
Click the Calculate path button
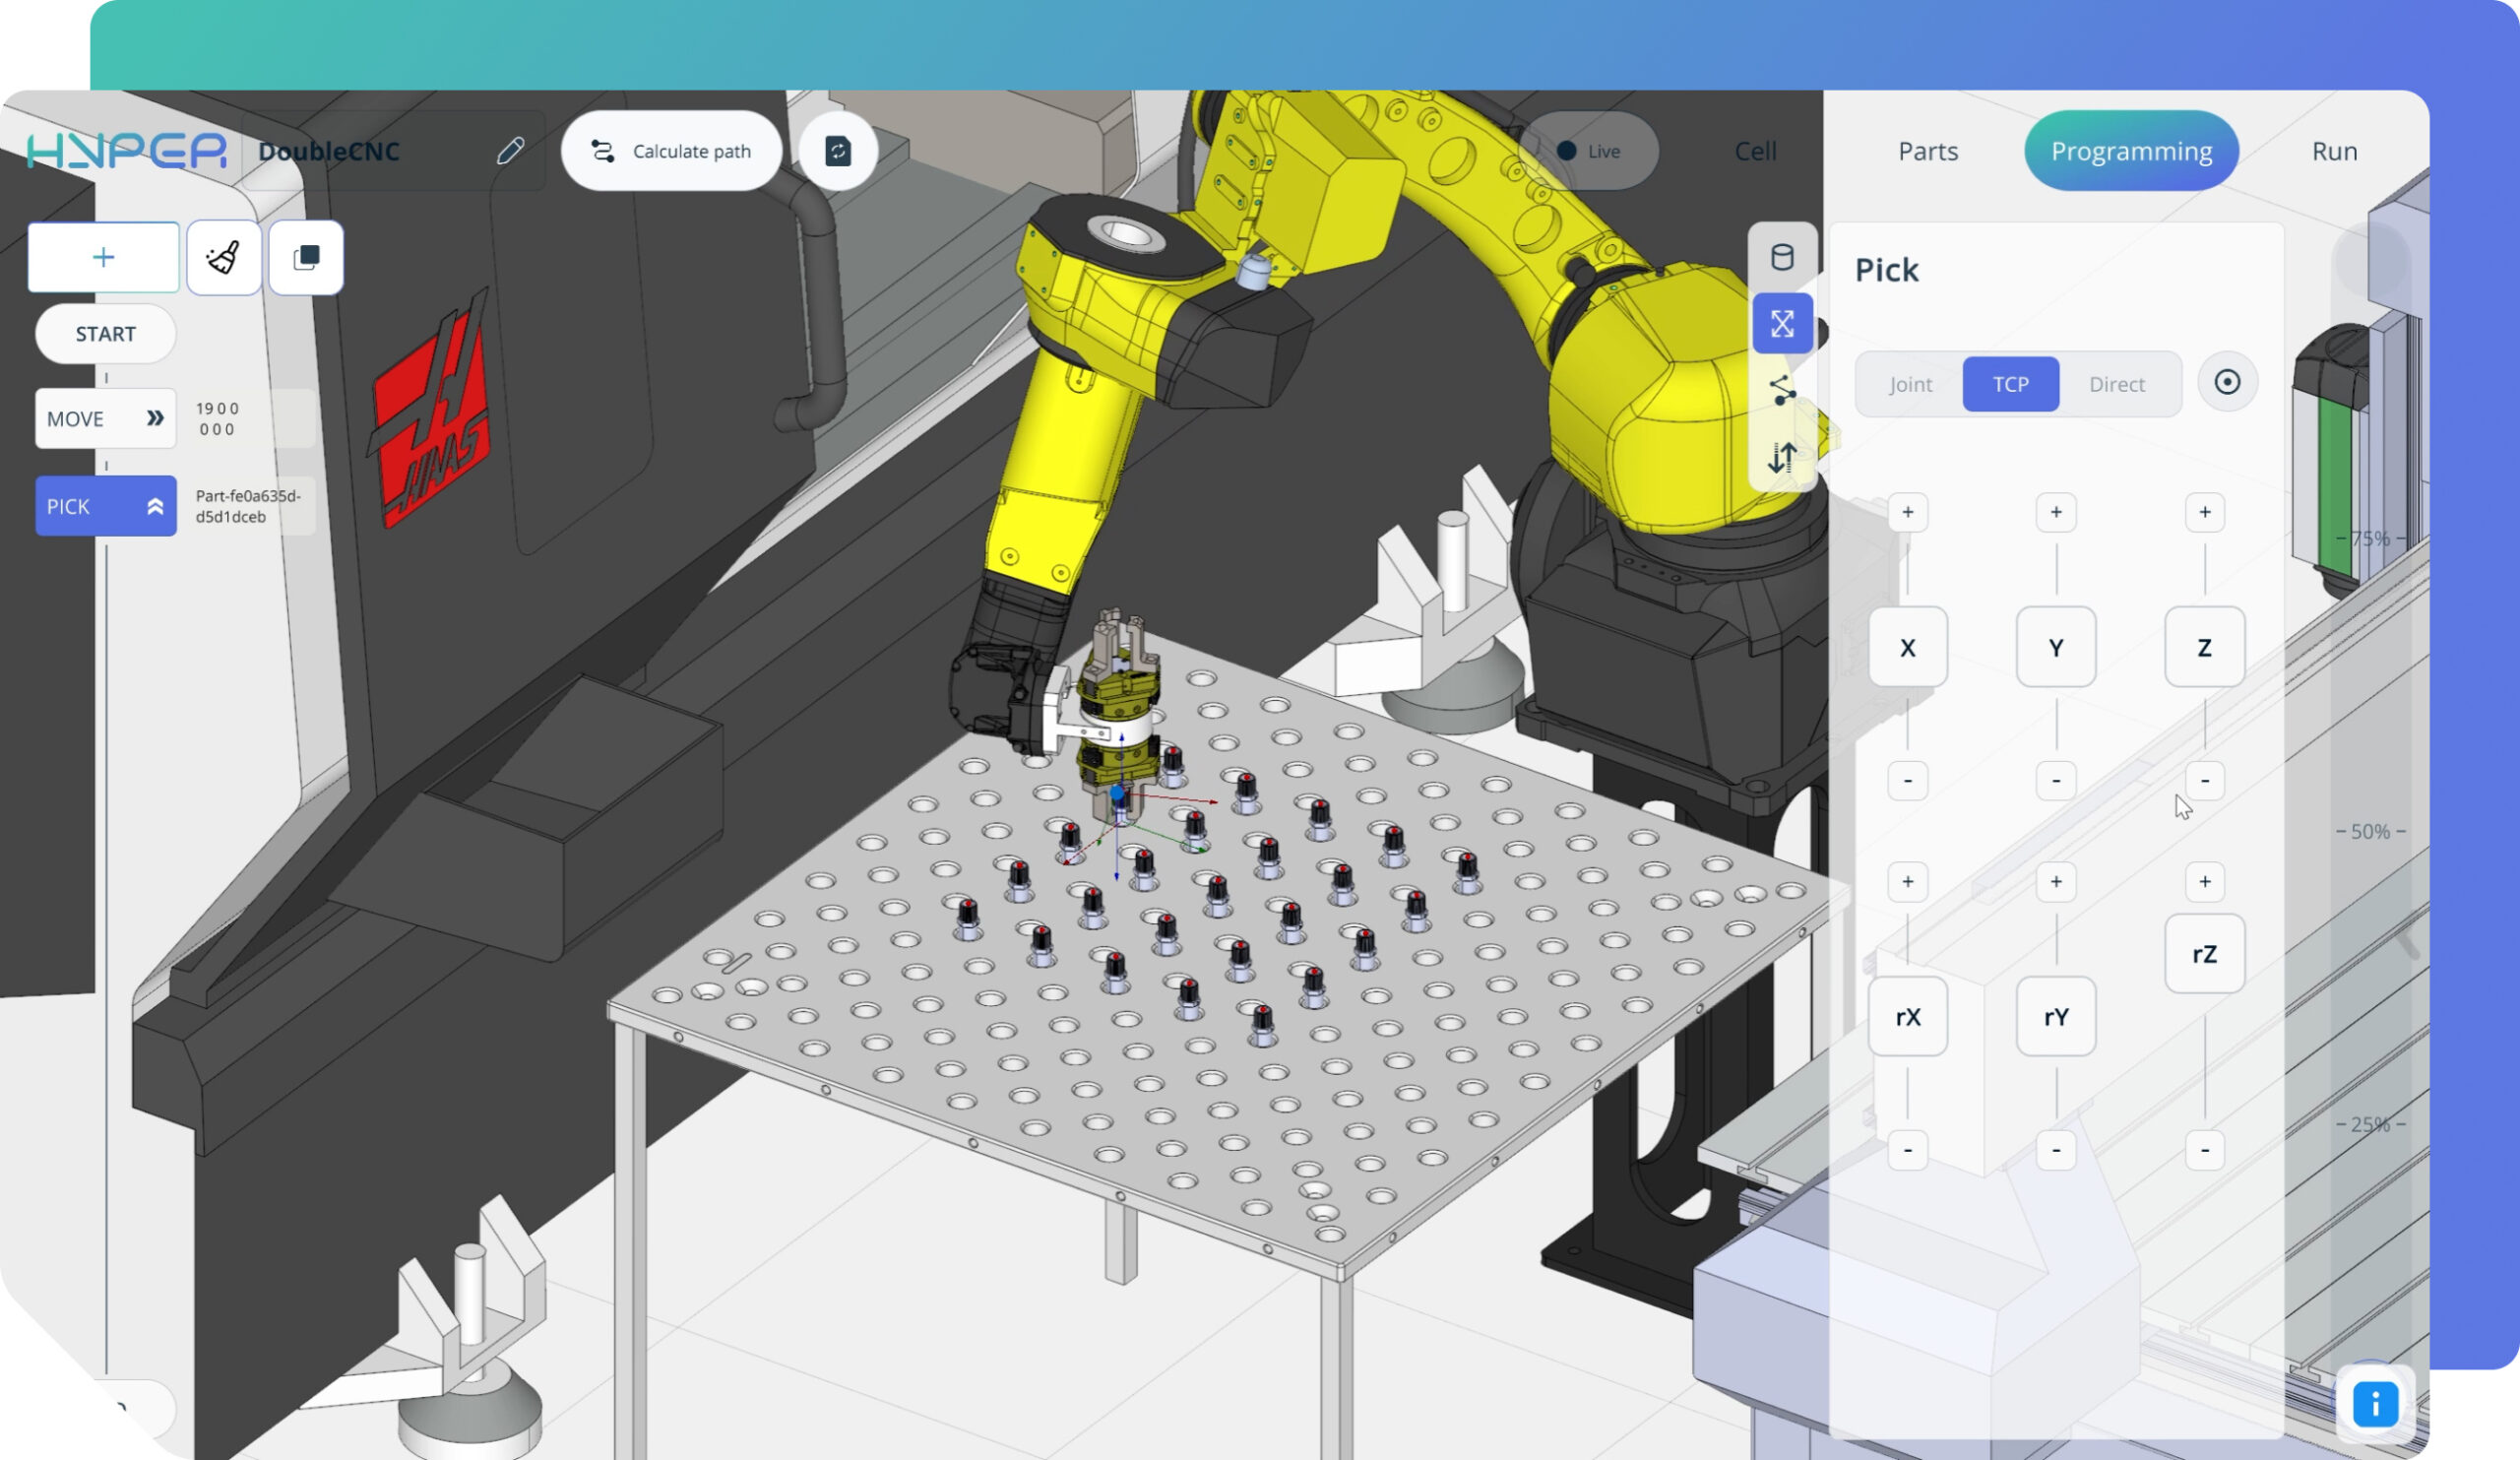(671, 151)
